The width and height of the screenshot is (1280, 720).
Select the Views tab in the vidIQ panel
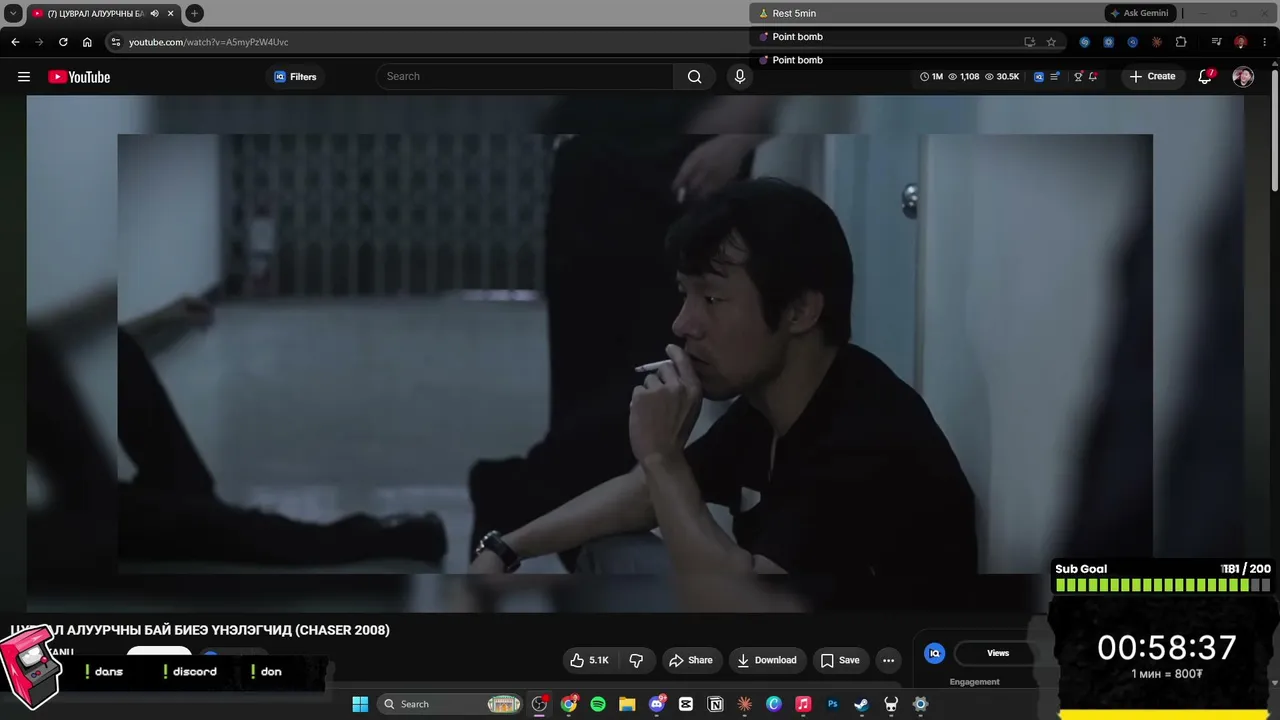click(x=998, y=653)
